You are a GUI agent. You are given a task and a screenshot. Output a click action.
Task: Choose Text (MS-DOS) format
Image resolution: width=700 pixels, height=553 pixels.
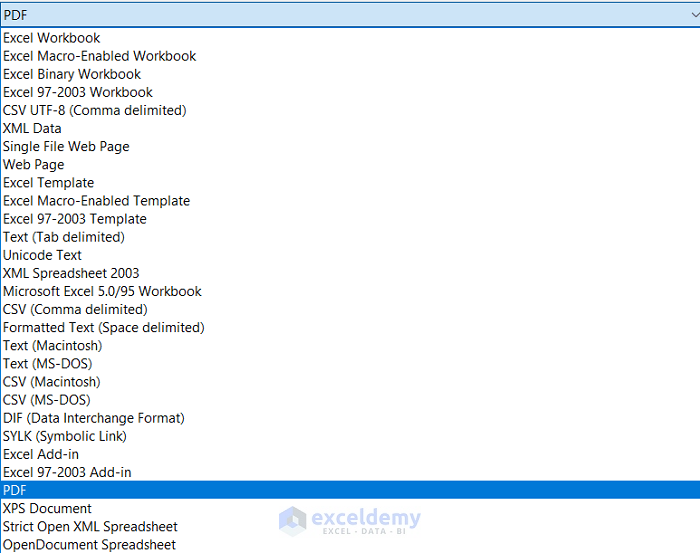tap(350, 364)
